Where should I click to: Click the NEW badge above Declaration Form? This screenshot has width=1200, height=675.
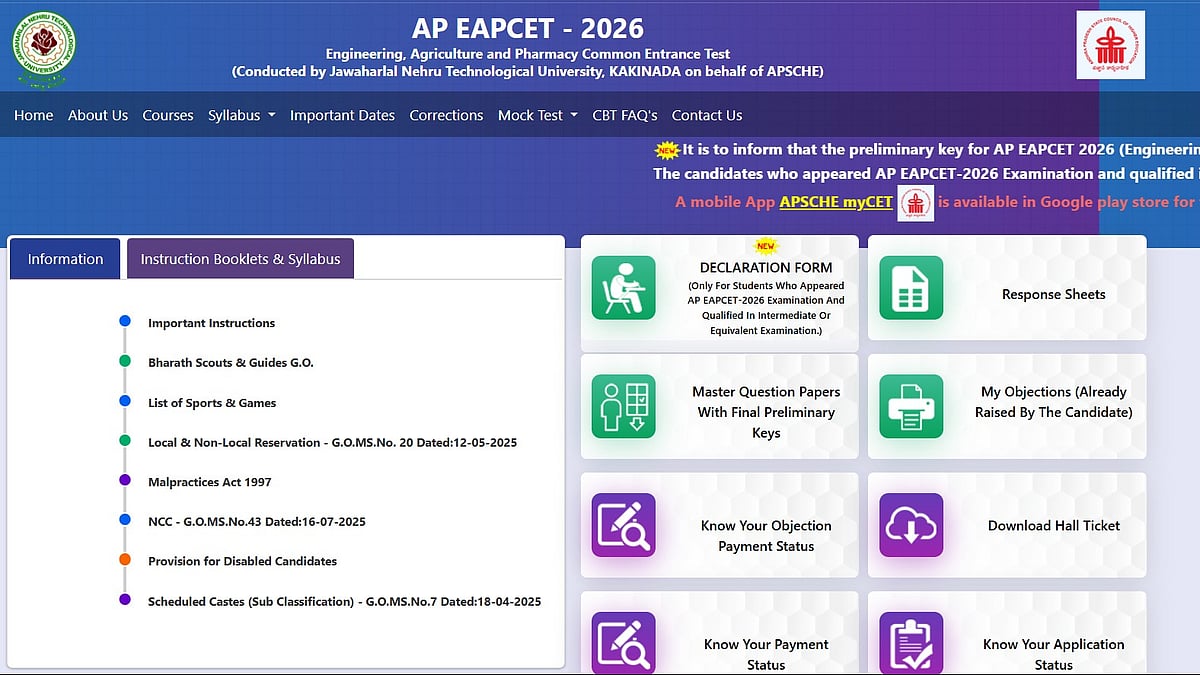(765, 246)
